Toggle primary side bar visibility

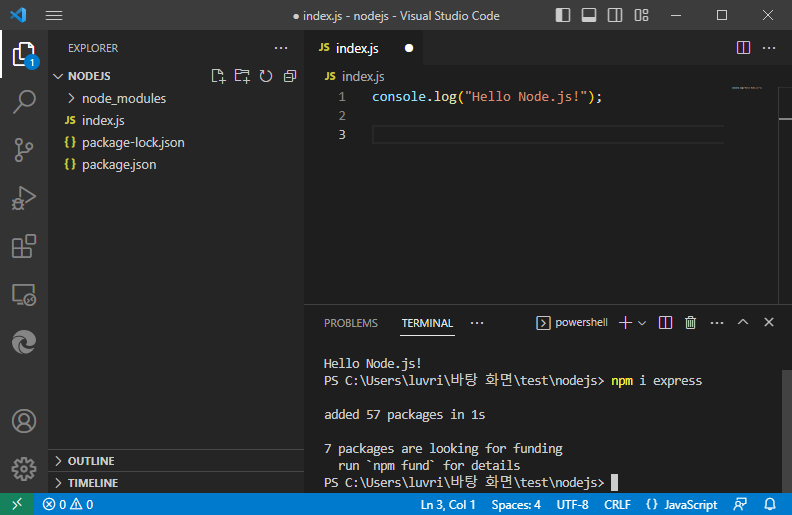563,16
